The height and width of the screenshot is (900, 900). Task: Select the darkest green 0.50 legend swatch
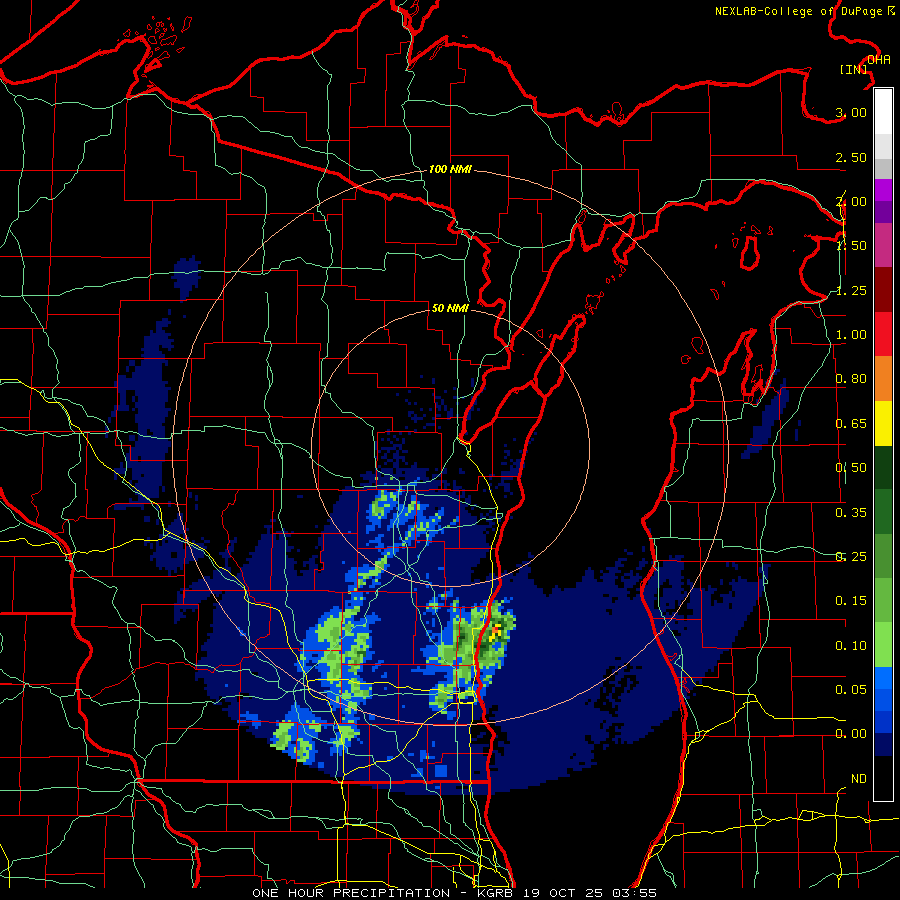883,467
